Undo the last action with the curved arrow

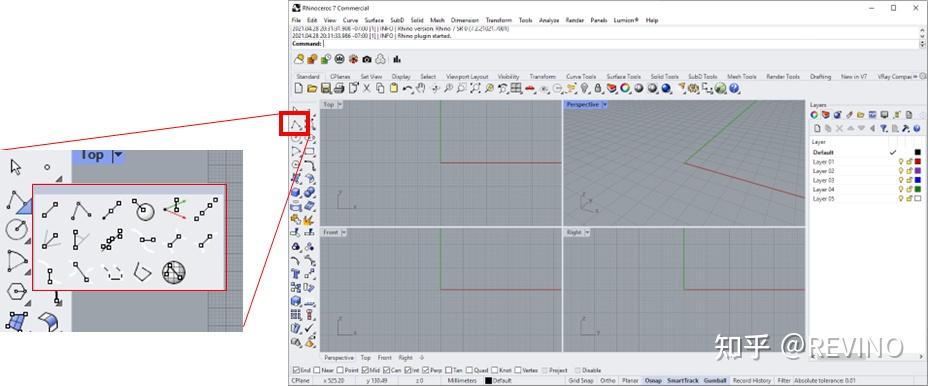coord(408,88)
